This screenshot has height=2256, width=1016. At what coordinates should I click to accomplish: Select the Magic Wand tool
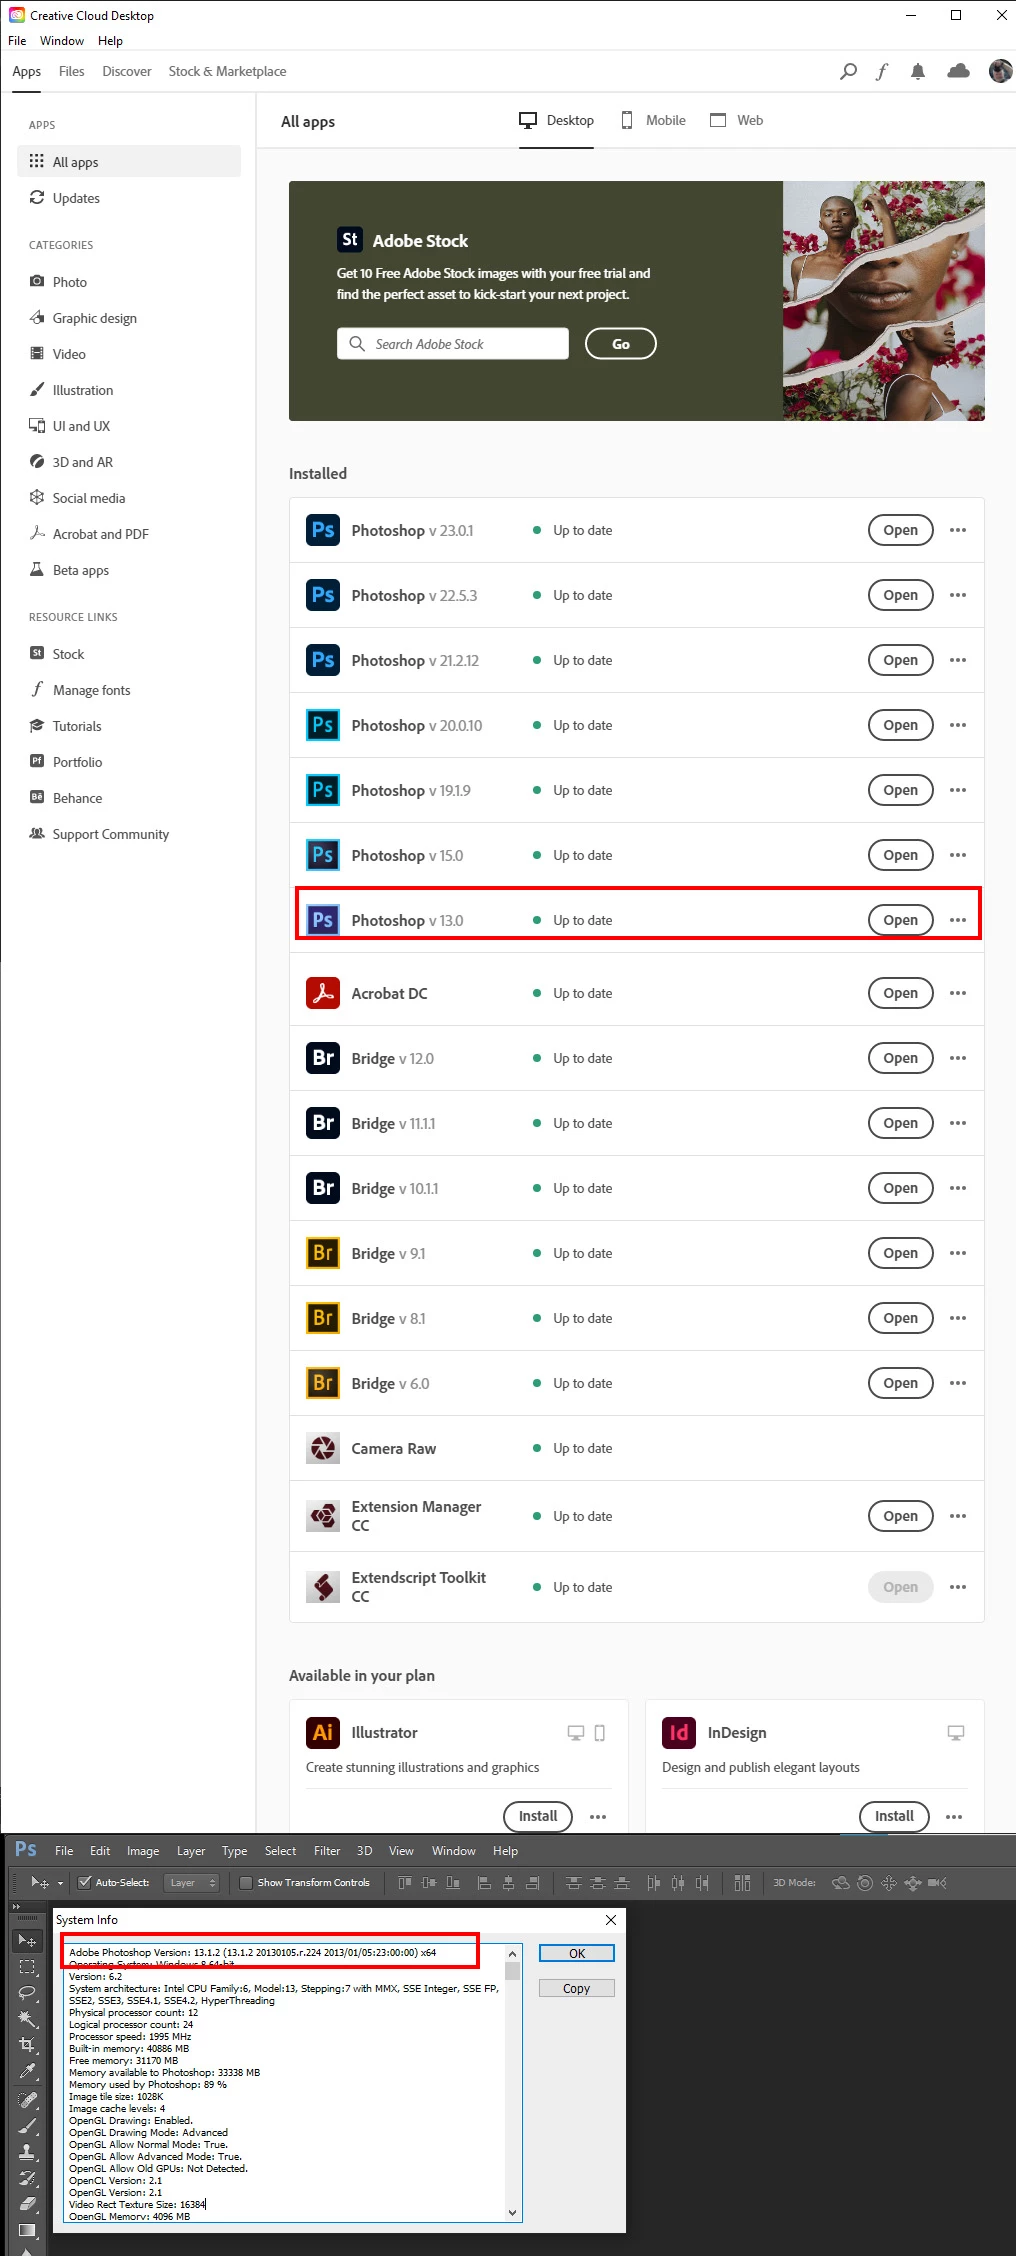[x=27, y=2018]
